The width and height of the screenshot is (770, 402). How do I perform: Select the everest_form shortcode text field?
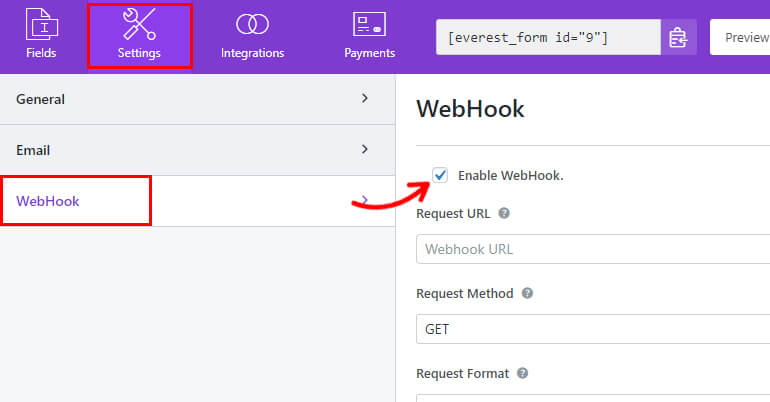548,37
